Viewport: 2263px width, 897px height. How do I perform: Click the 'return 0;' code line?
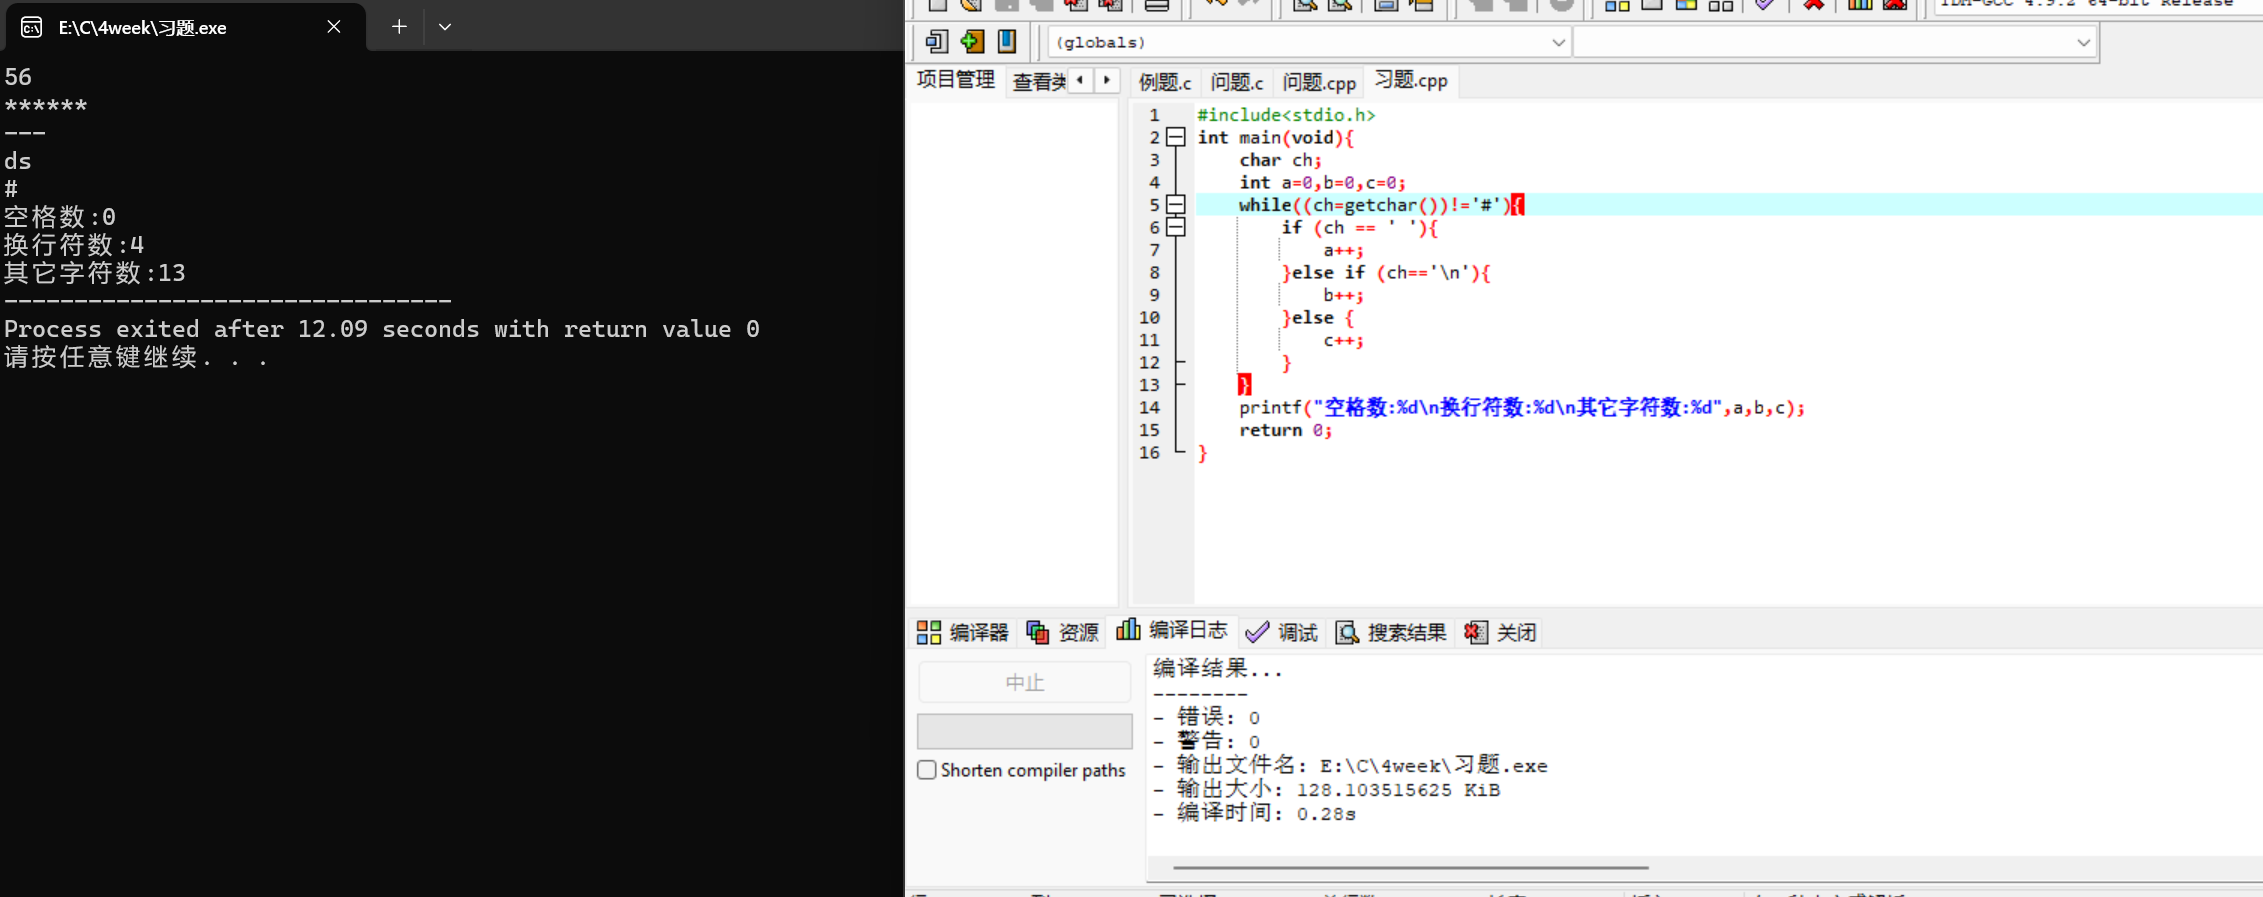1286,430
